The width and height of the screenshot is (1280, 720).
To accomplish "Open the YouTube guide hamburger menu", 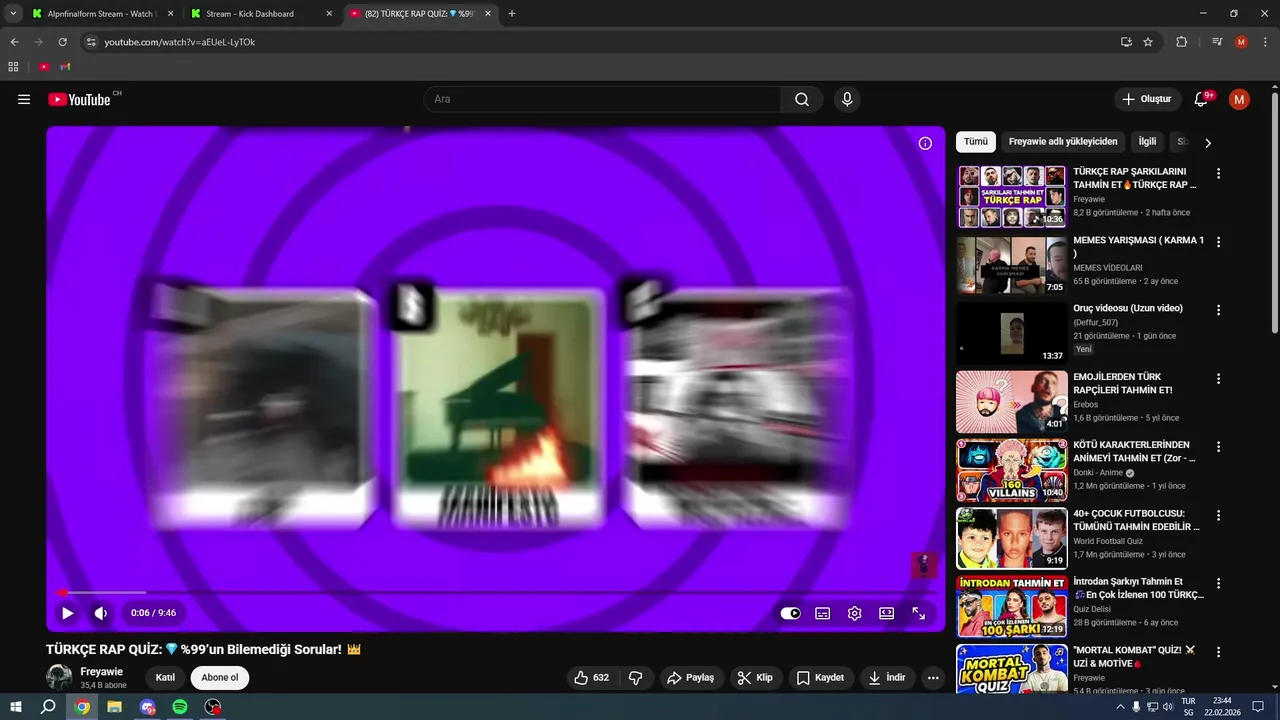I will 24,99.
